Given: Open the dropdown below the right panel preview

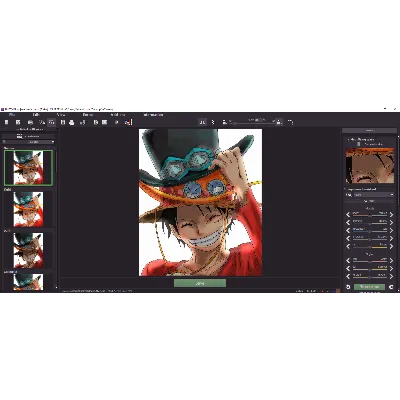Looking at the screenshot, I should (x=373, y=195).
